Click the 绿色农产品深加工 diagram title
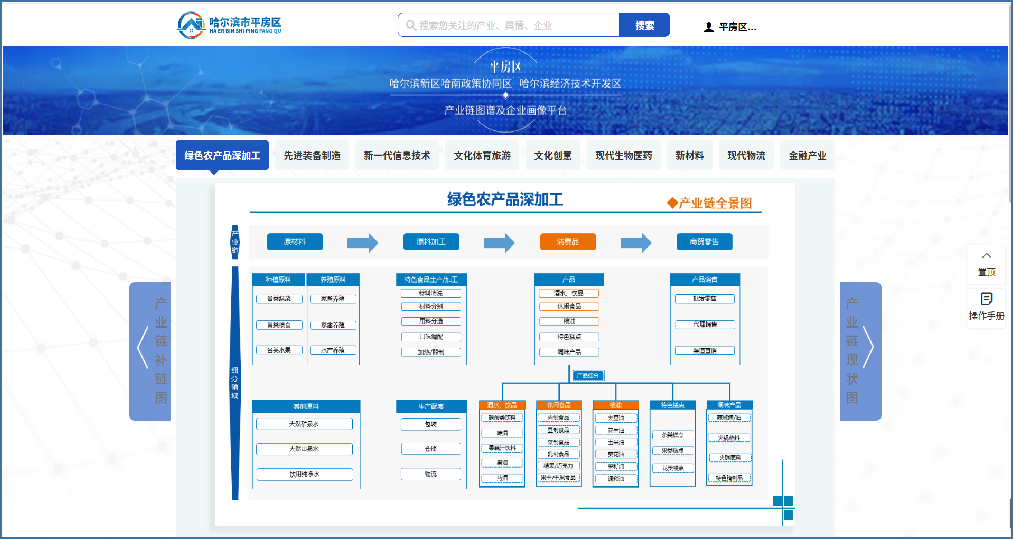Screen dimensions: 1014x540 [x=505, y=200]
